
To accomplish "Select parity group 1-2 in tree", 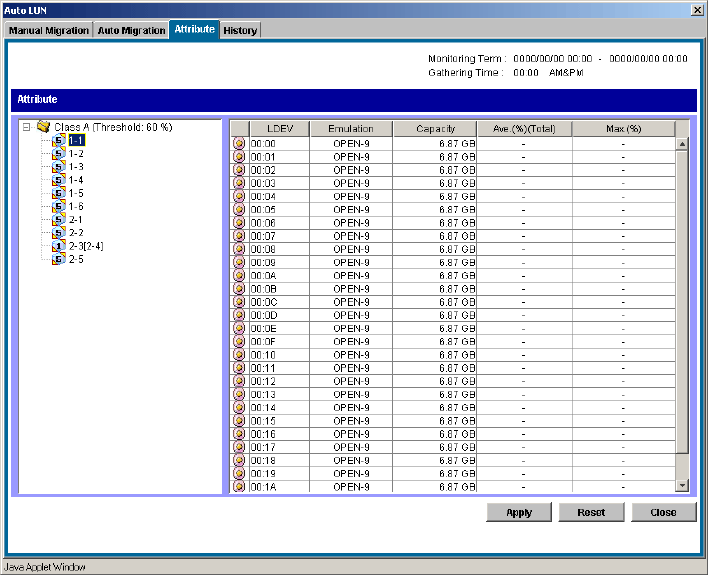I will (x=76, y=154).
